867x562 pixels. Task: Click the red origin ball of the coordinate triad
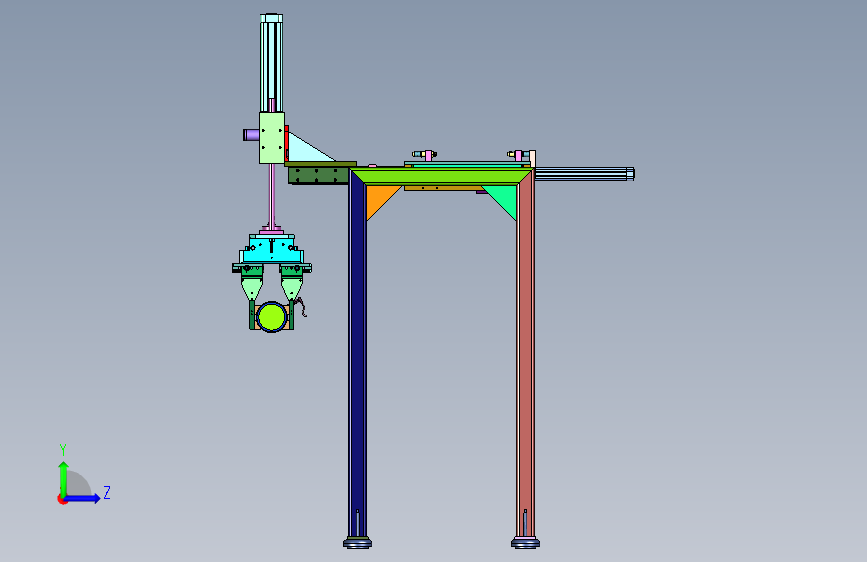62,499
